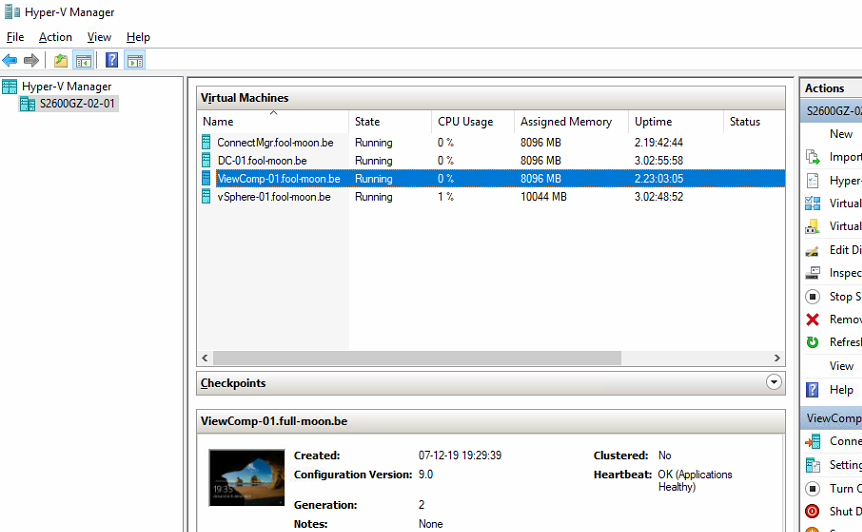Open the New action in Actions pane
Viewport: 862px width, 532px height.
pos(841,134)
